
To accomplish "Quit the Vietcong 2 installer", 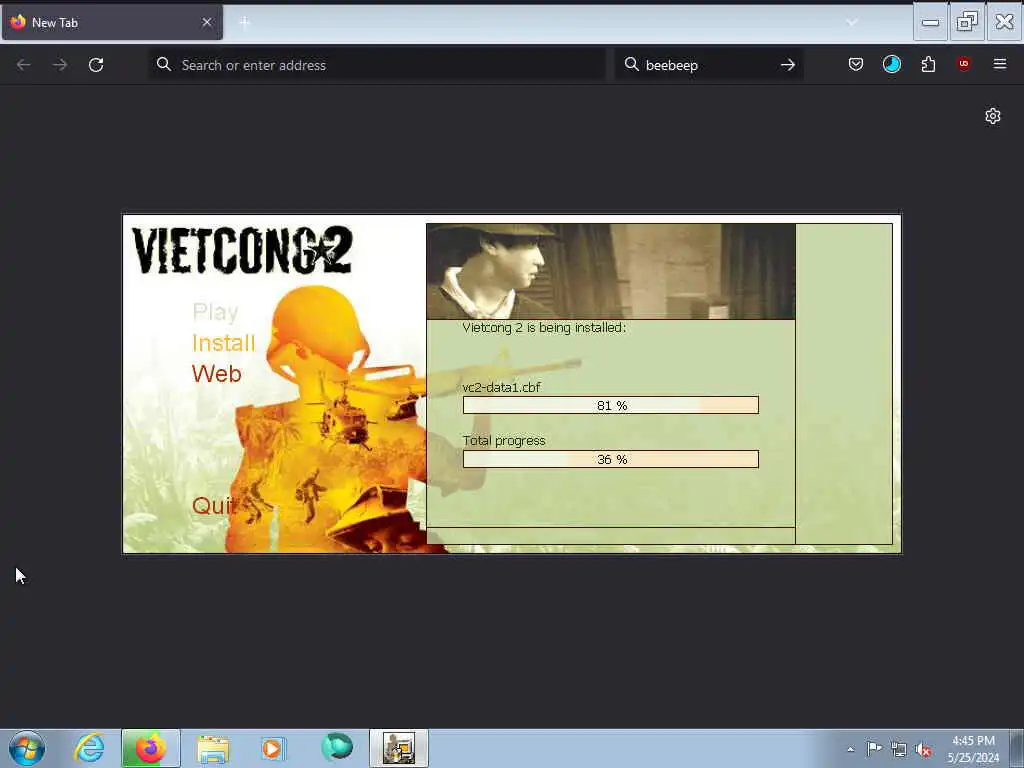I will click(214, 505).
